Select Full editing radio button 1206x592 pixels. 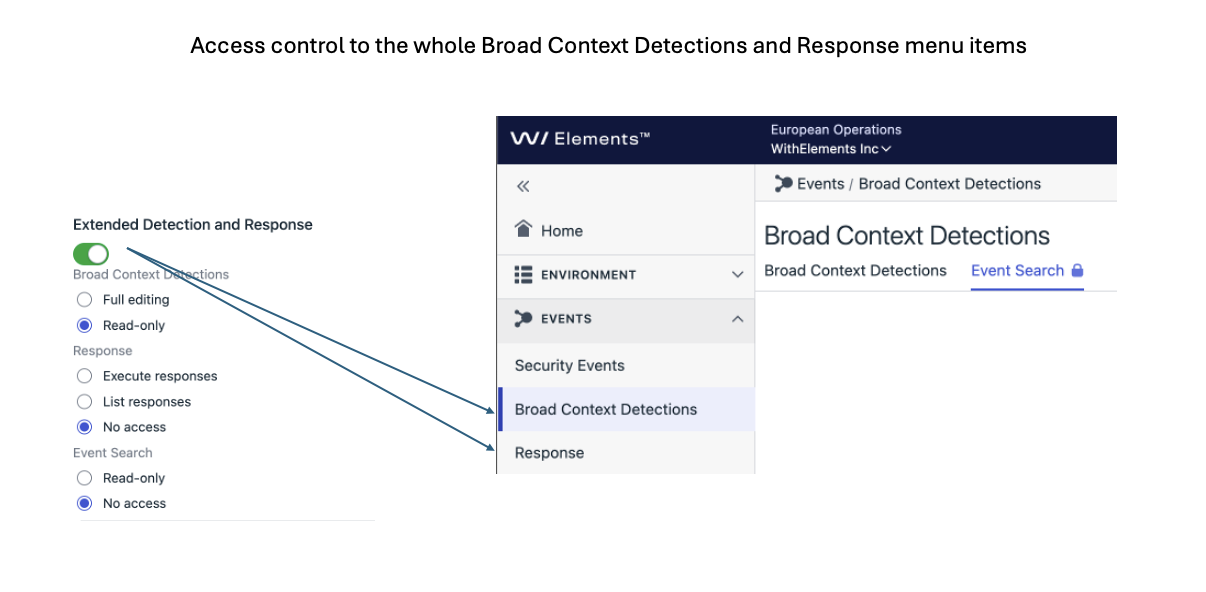click(x=84, y=299)
